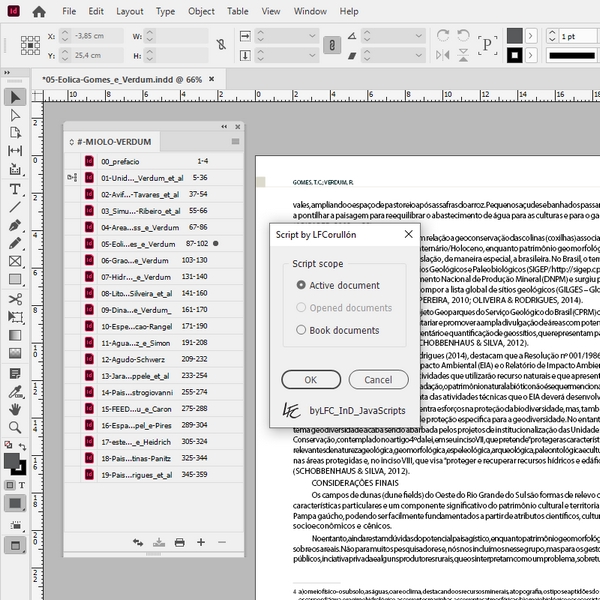Select Book documents radio button
The height and width of the screenshot is (600, 600).
point(301,330)
